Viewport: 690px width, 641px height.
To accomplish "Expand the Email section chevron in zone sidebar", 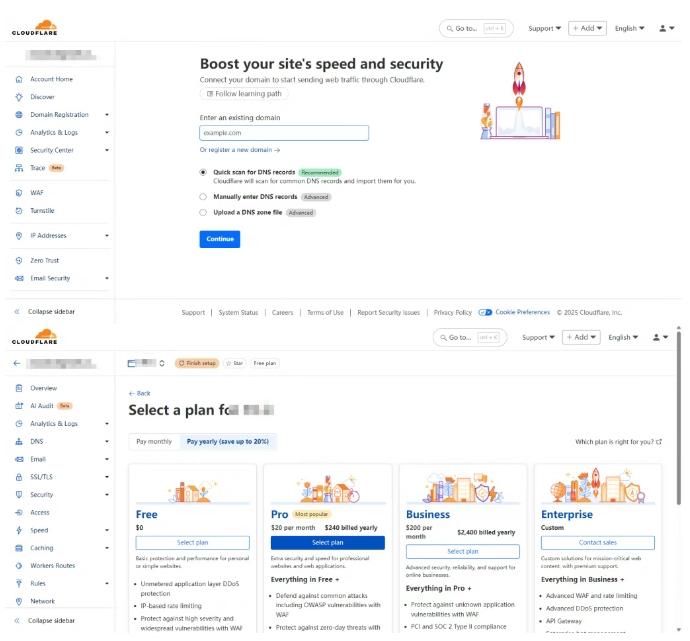I will click(x=107, y=459).
